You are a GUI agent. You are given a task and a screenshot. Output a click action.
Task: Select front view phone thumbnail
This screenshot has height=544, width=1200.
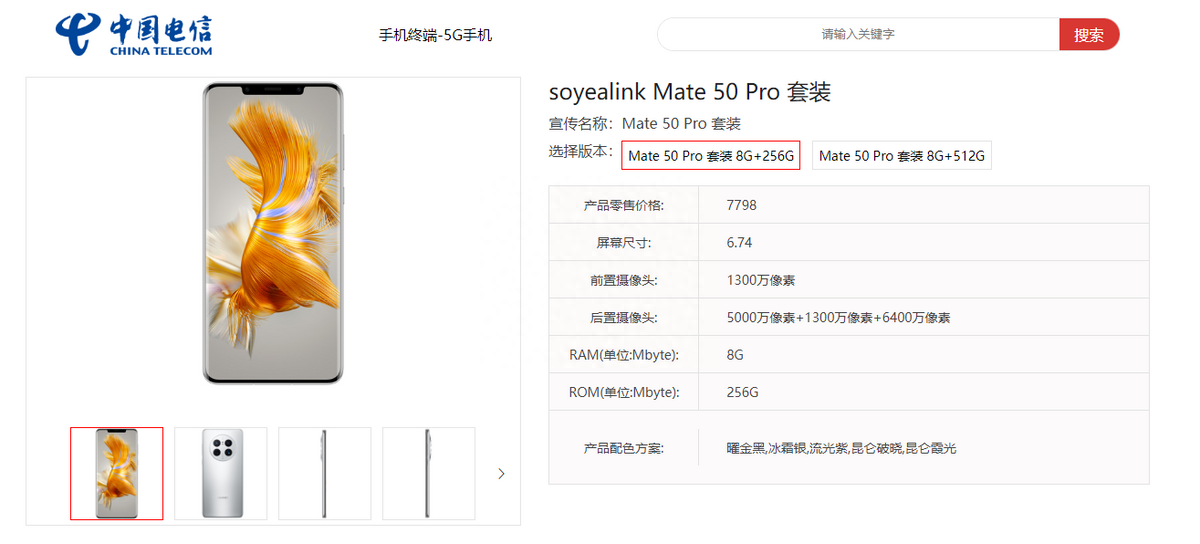tap(116, 473)
